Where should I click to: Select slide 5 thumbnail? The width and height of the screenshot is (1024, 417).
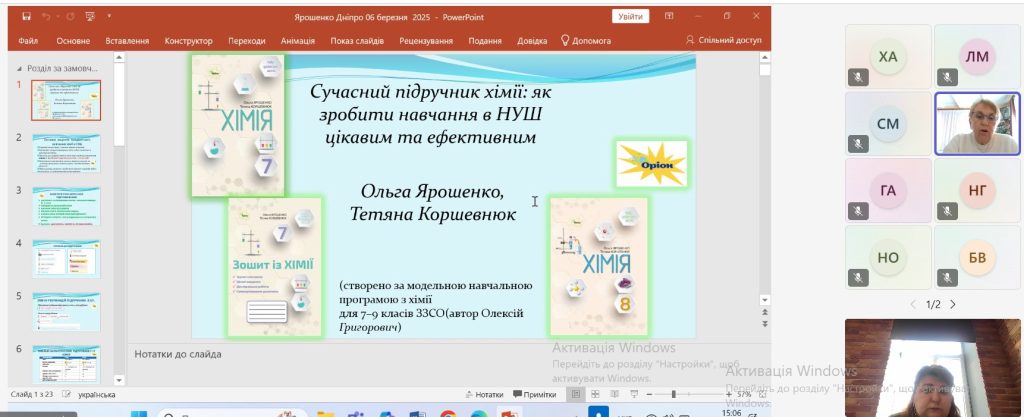pos(66,312)
